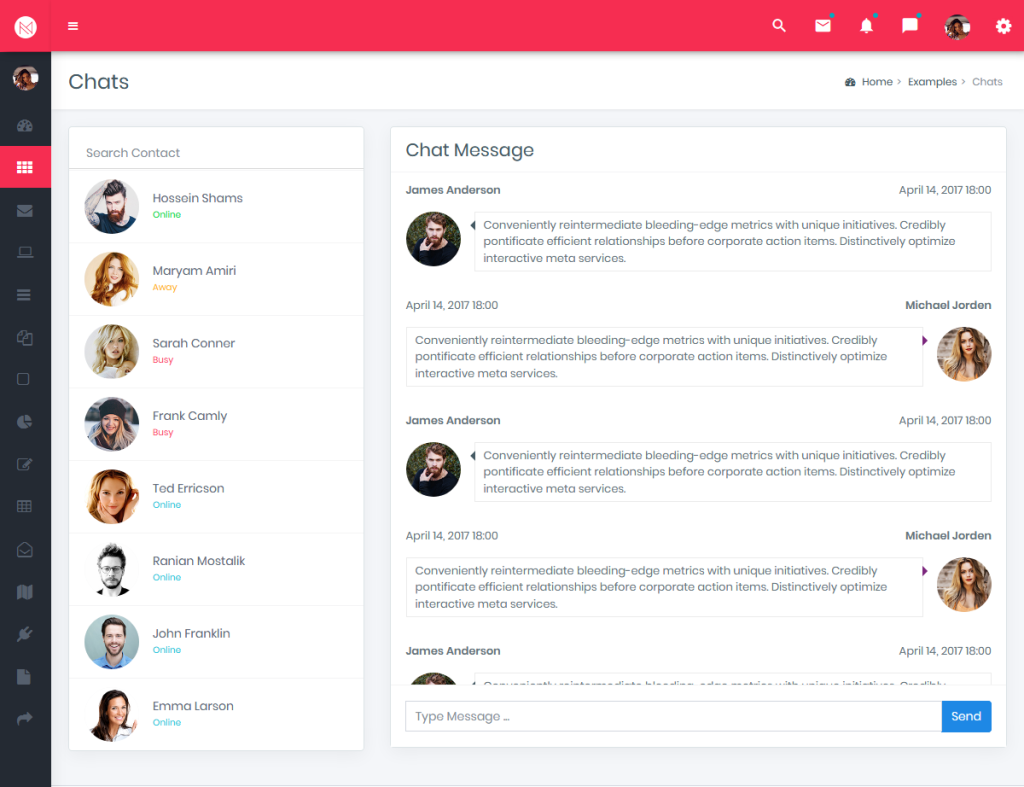
Task: Navigate to Home via the breadcrumb
Action: coord(875,81)
